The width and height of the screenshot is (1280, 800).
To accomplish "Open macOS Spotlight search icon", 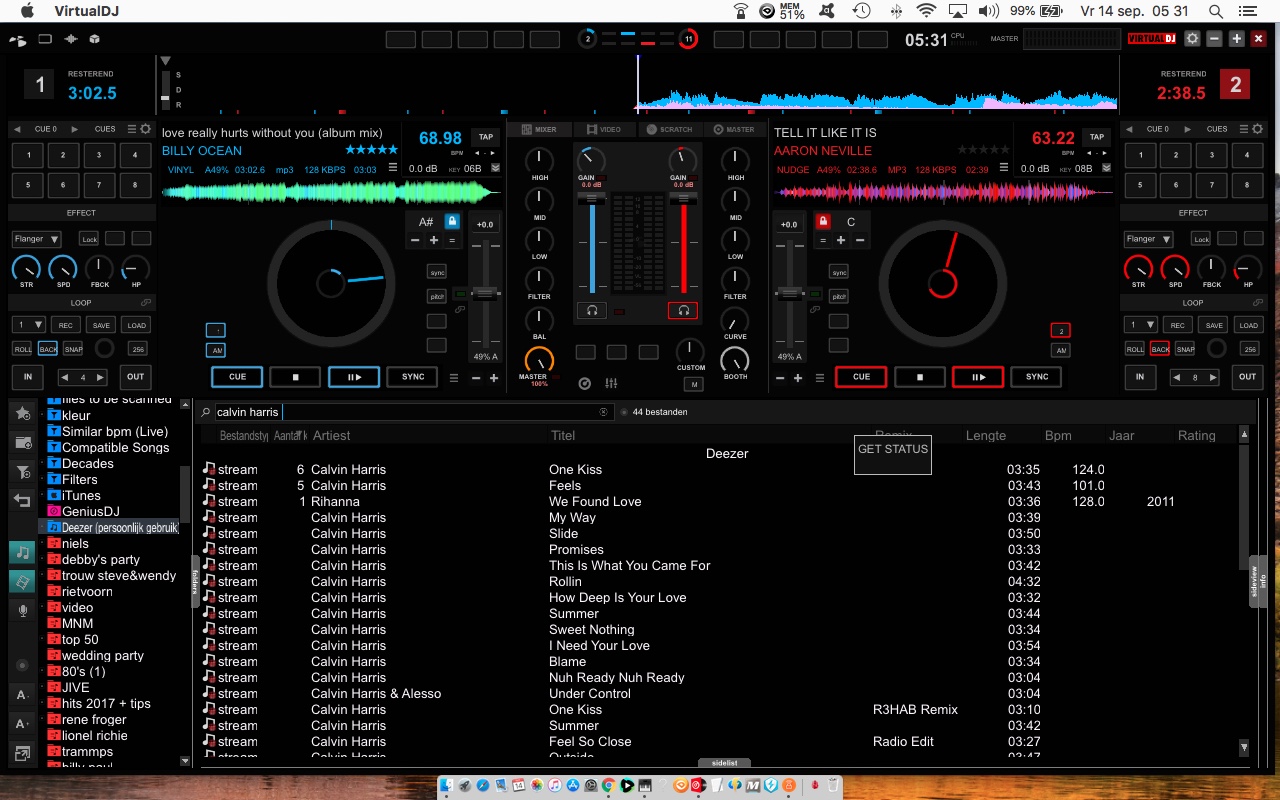I will coord(1216,11).
